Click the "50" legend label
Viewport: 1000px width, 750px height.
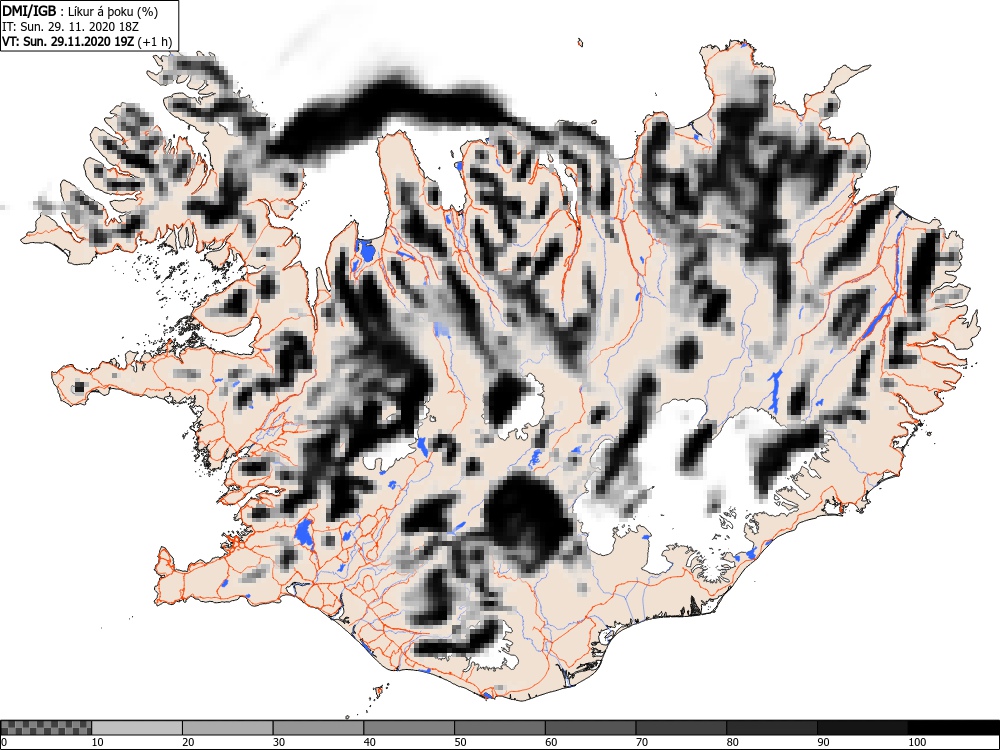click(460, 742)
